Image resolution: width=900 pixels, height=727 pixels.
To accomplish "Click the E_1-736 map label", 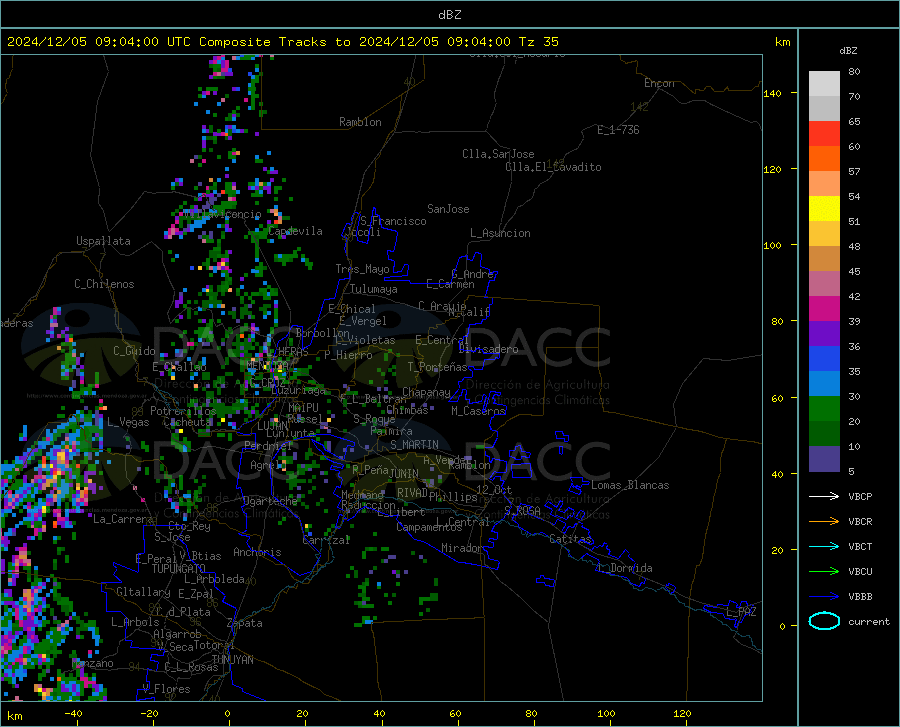I will 618,130.
